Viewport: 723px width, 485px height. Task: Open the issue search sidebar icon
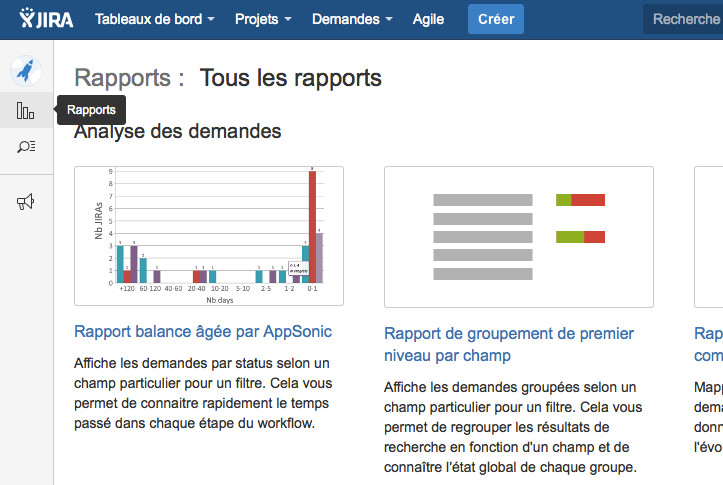pos(26,147)
